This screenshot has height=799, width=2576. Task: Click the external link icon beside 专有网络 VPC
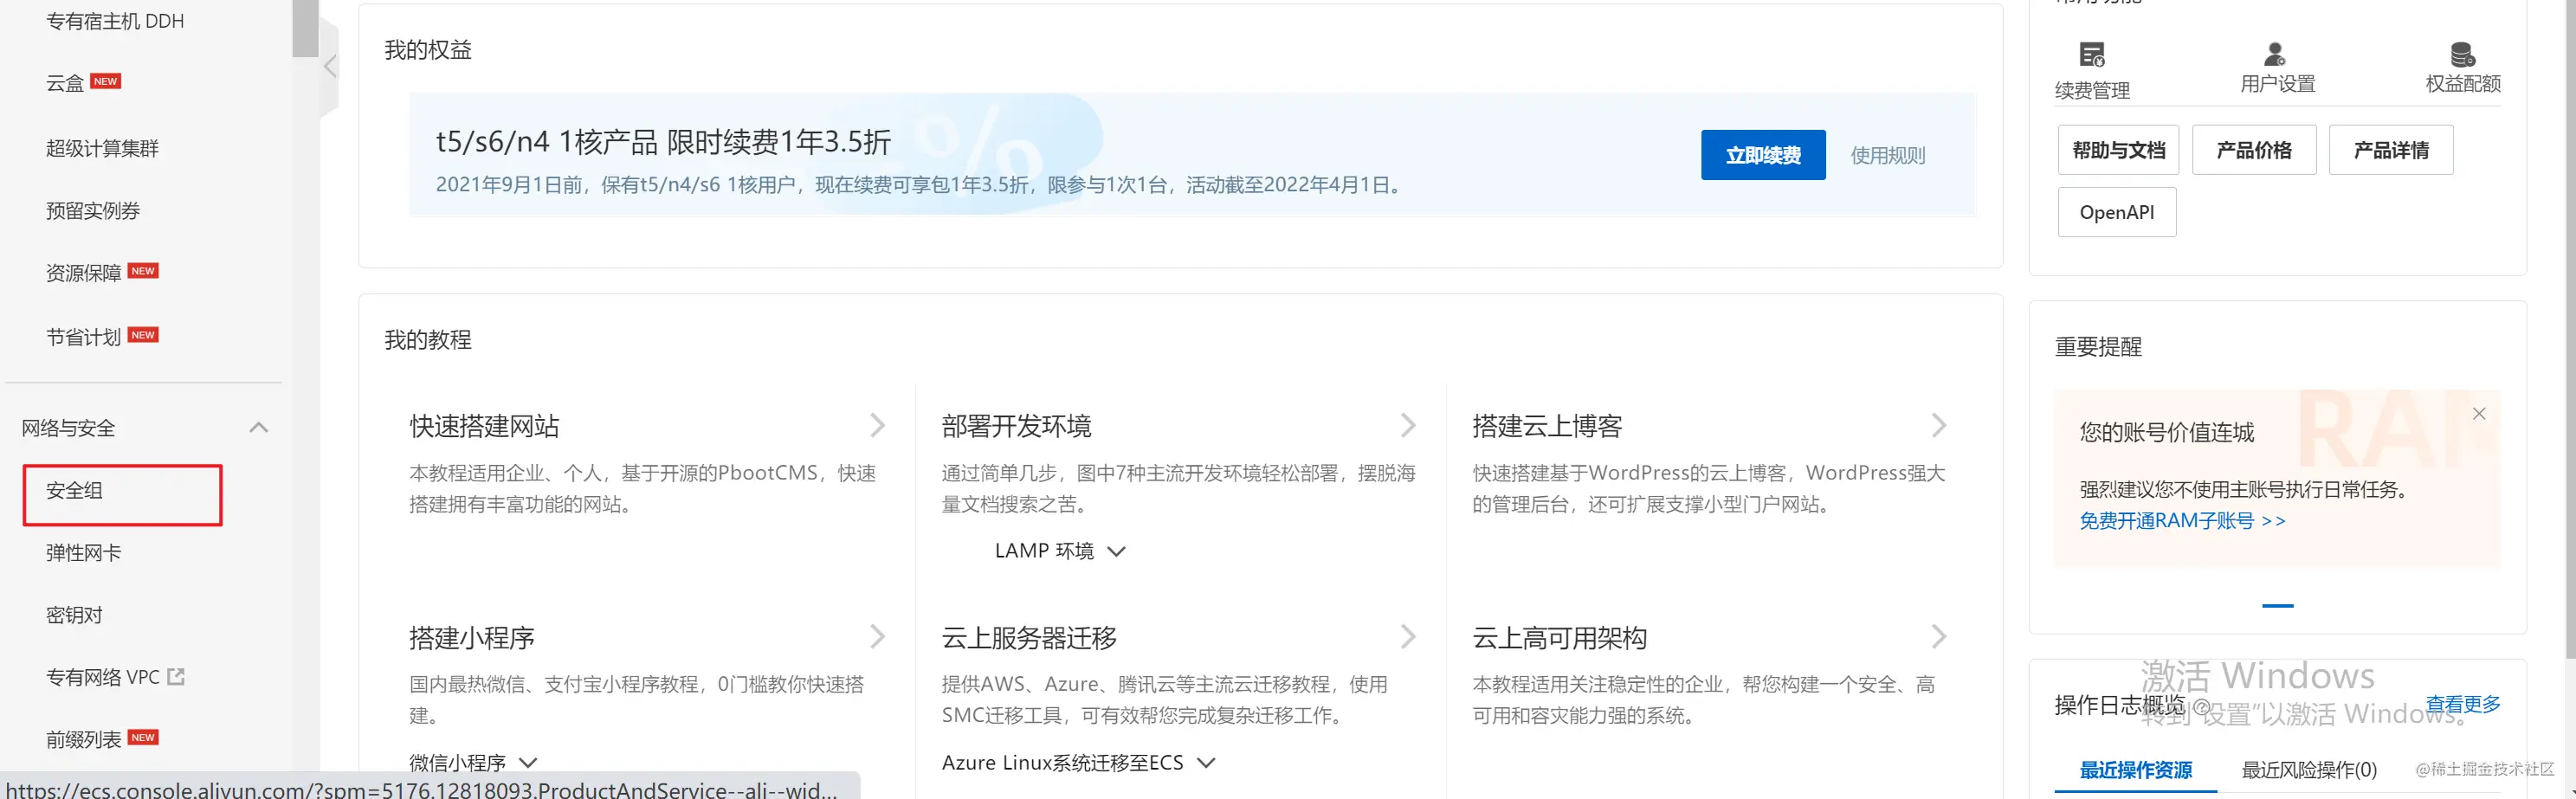(176, 677)
